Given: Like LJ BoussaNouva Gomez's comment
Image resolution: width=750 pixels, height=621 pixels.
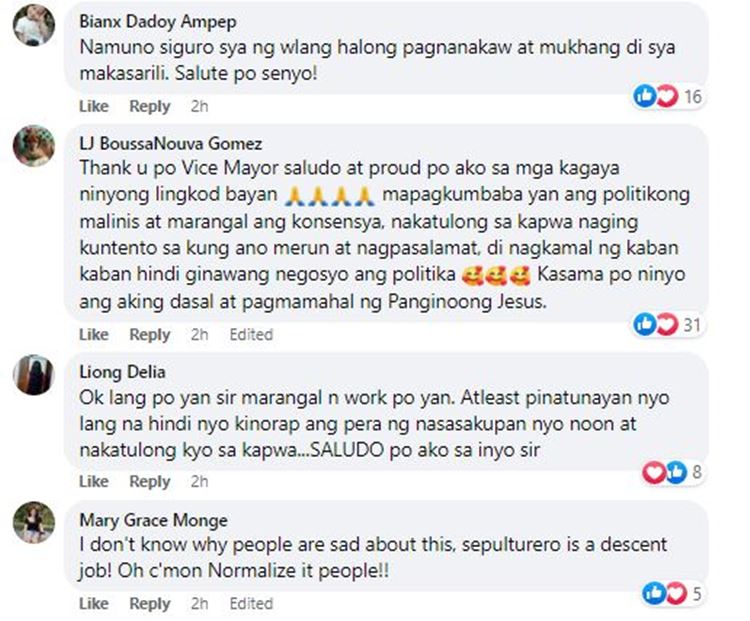Looking at the screenshot, I should pos(94,334).
